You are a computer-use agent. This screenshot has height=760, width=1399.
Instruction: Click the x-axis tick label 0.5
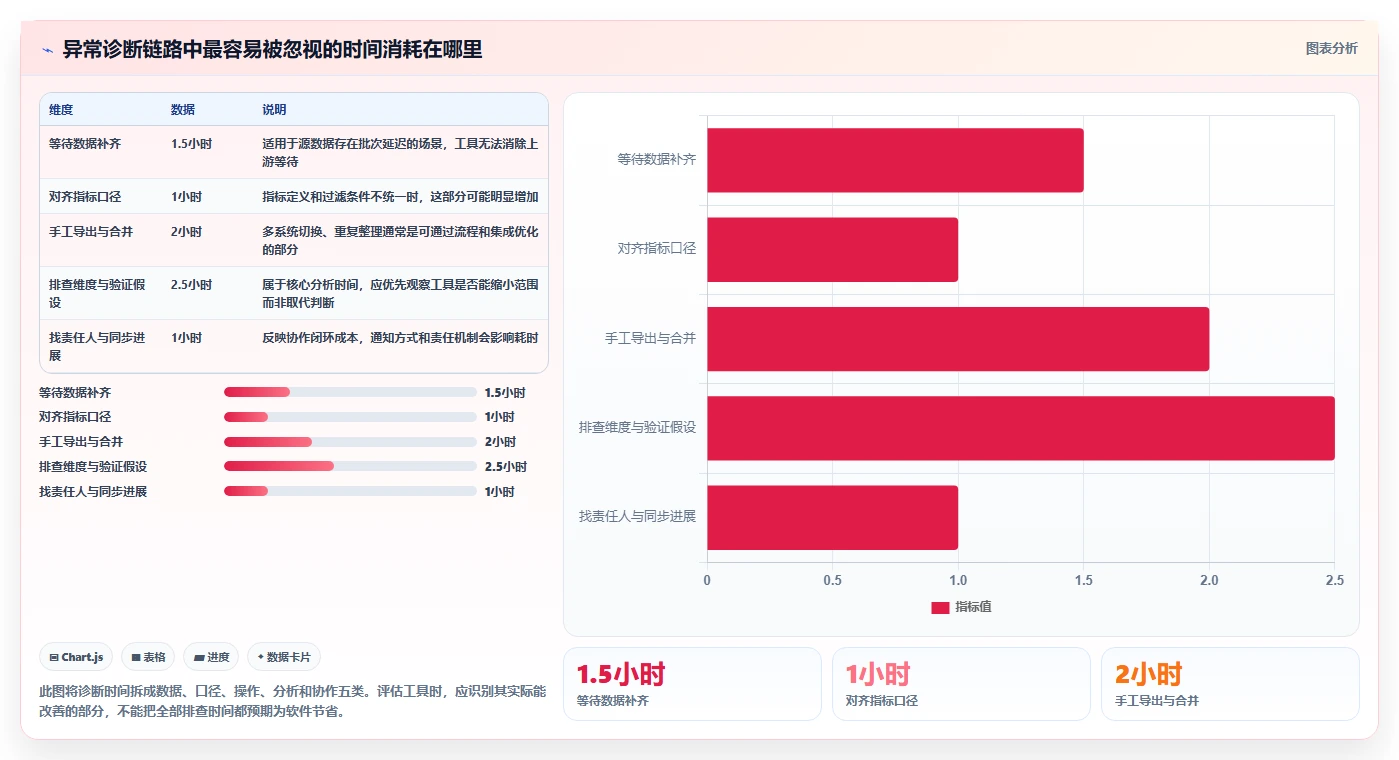[x=832, y=580]
